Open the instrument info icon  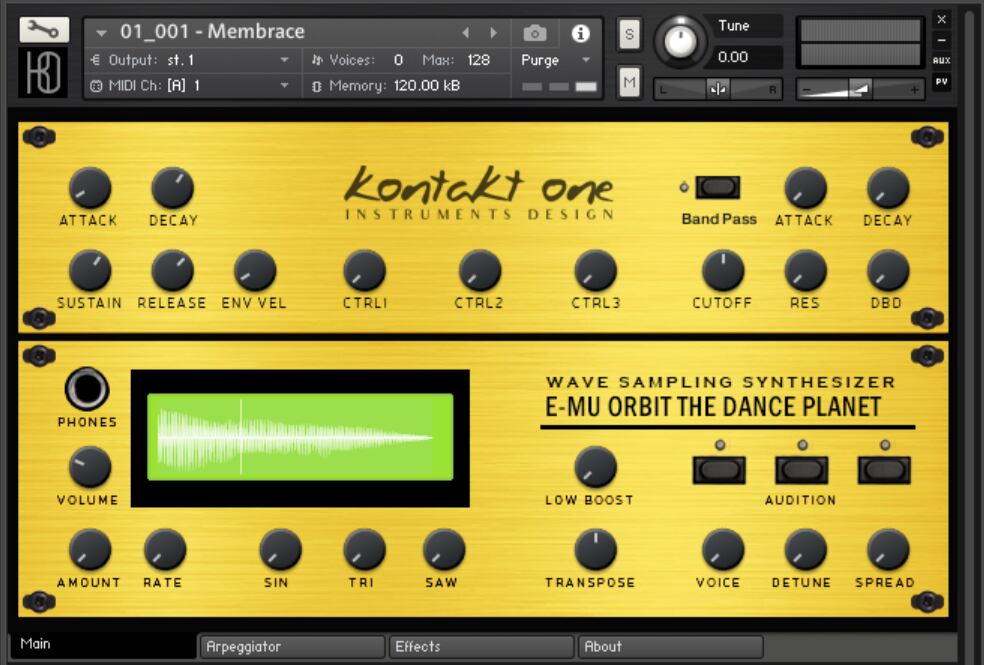point(580,33)
